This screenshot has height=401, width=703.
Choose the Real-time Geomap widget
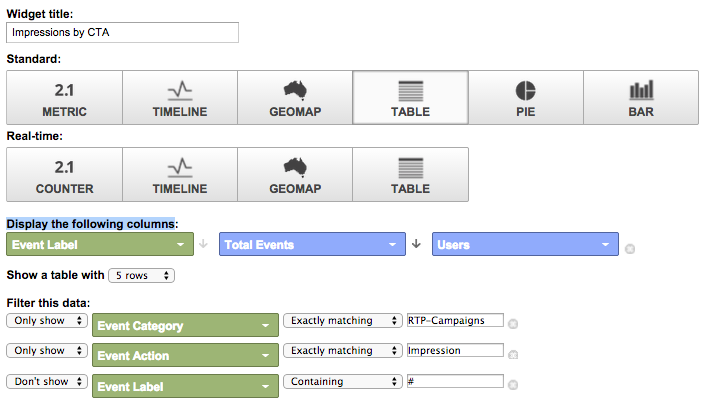[x=294, y=175]
